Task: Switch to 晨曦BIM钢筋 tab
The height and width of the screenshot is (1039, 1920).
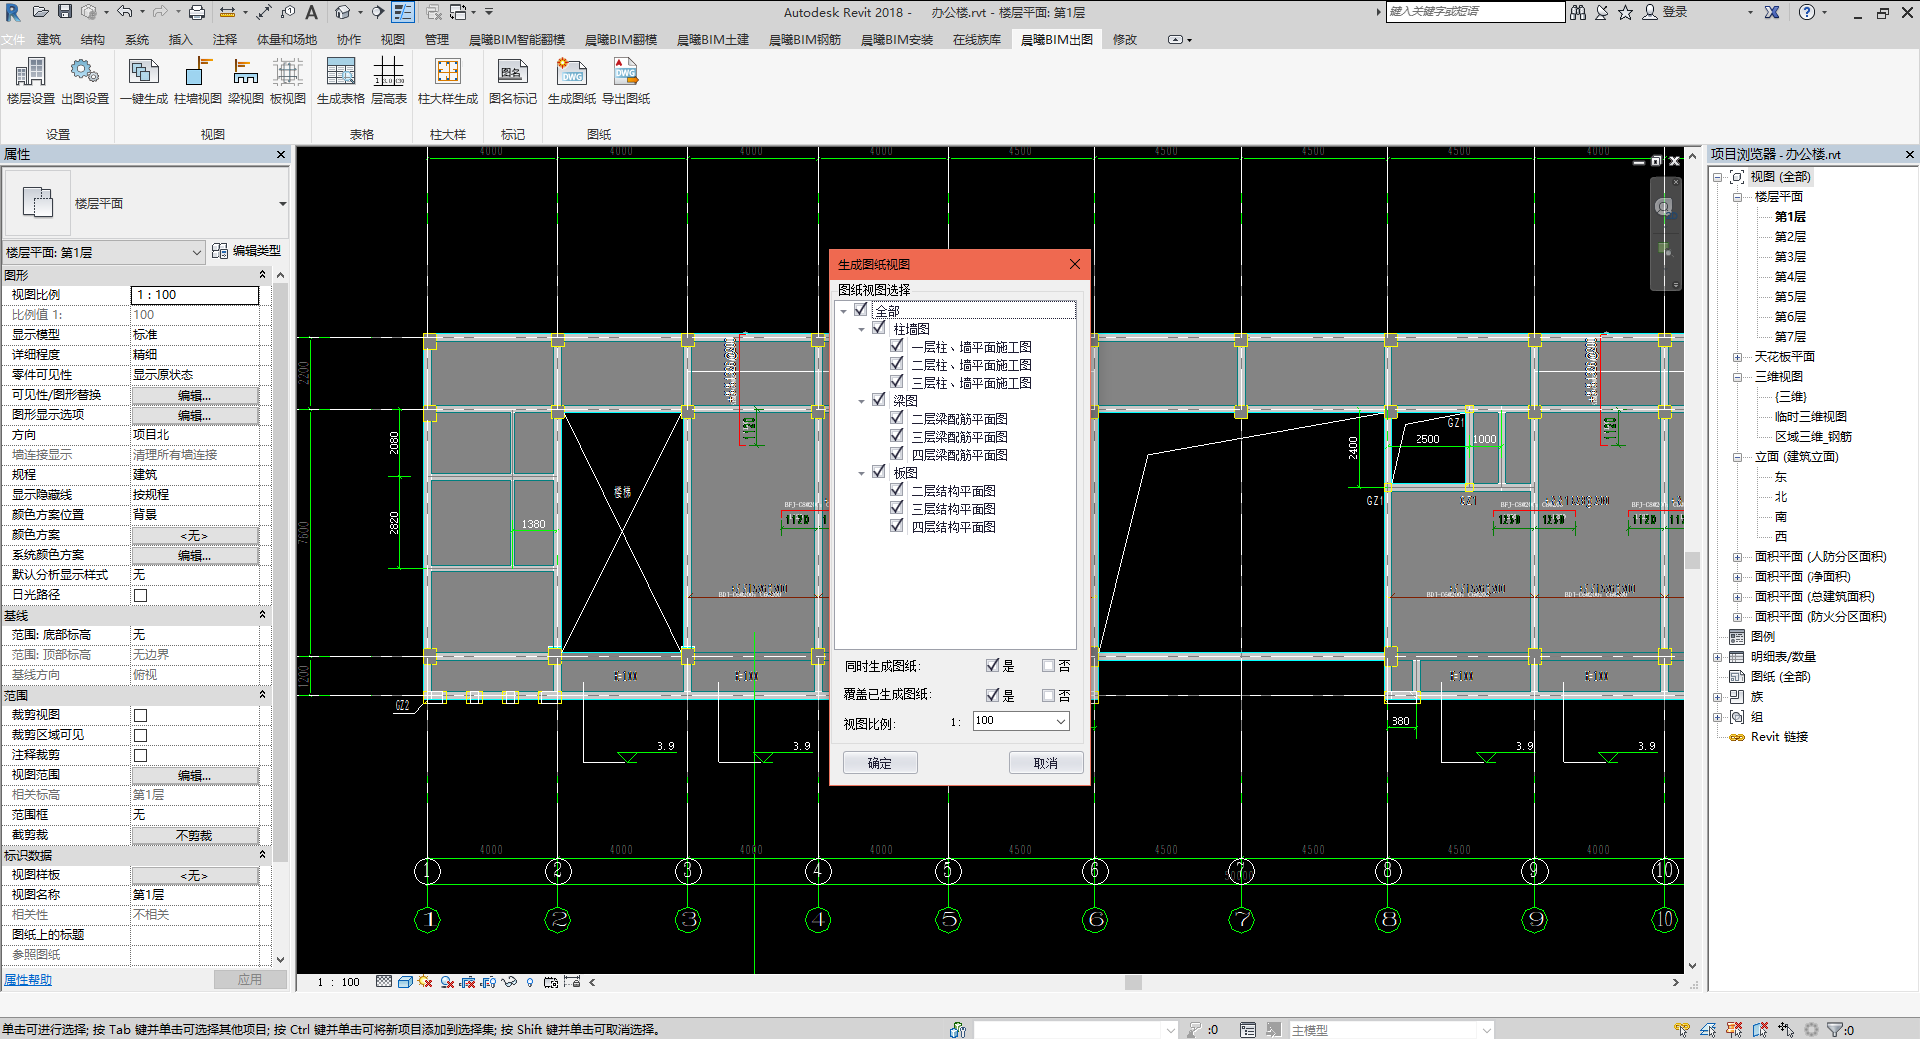Action: 805,40
